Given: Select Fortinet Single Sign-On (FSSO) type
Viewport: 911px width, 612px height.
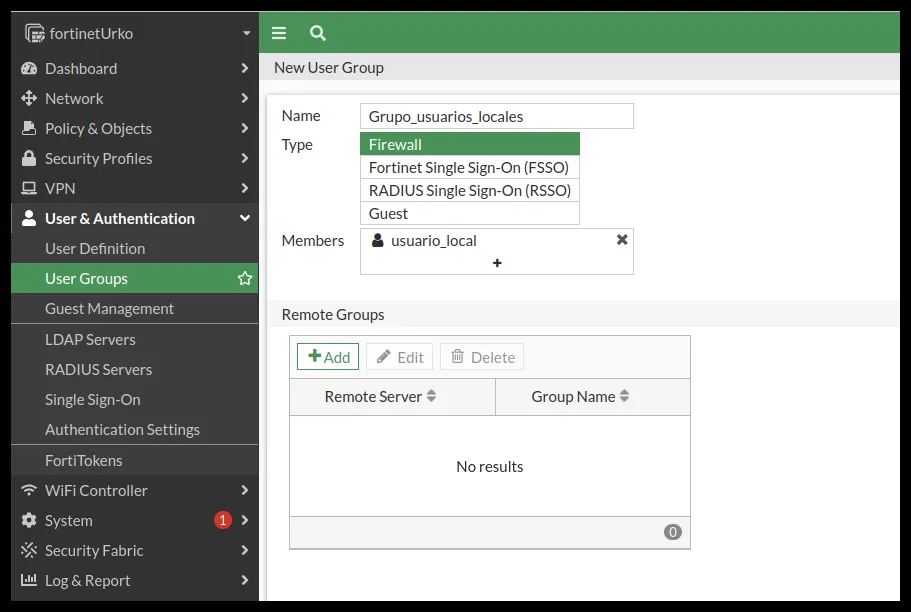Looking at the screenshot, I should [469, 167].
